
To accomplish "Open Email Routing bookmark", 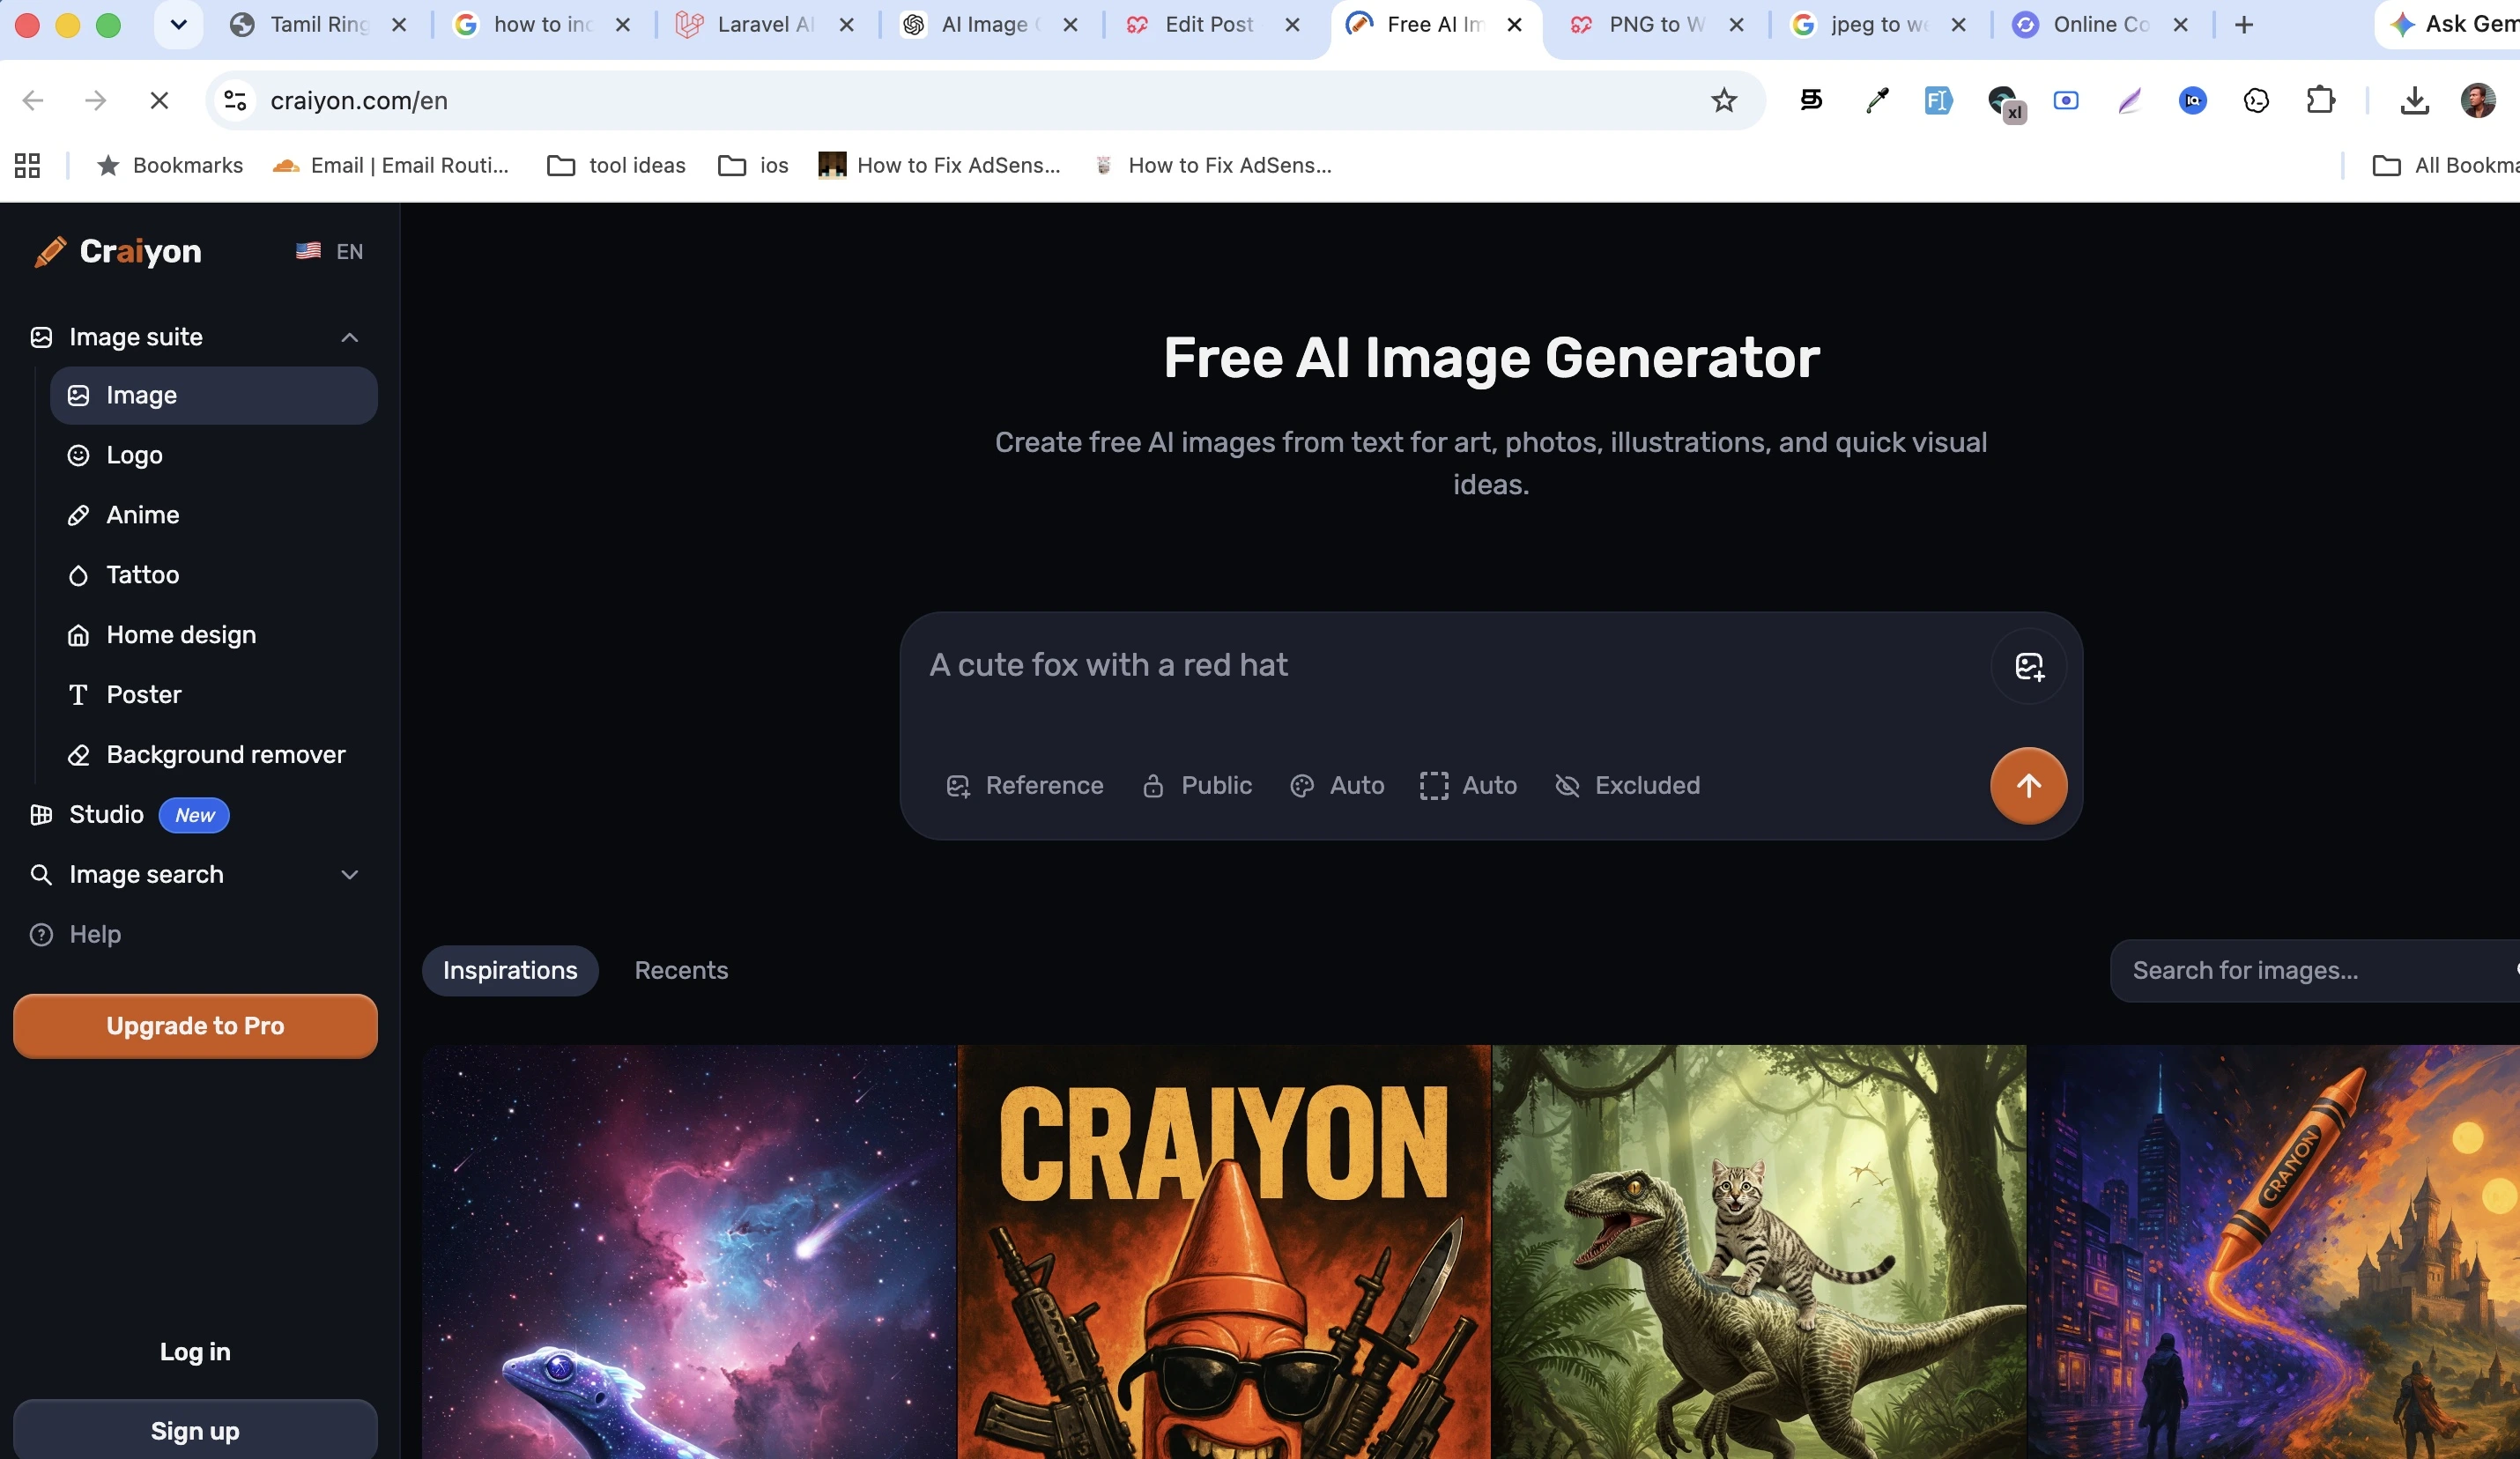I will click(391, 165).
